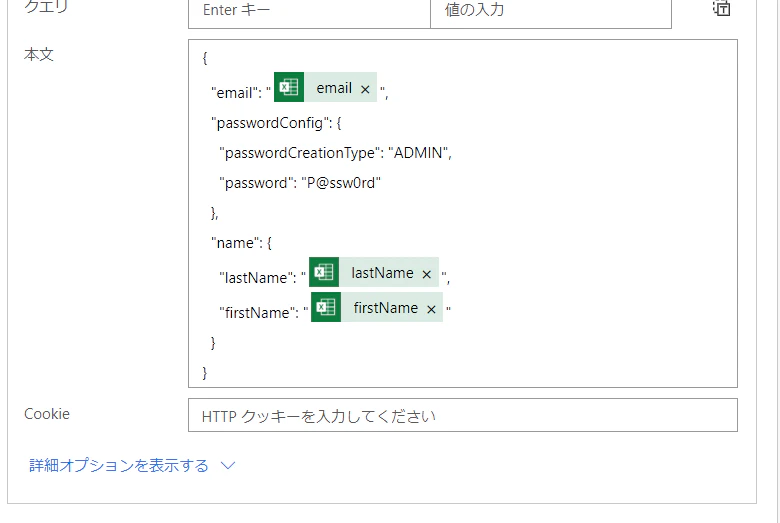This screenshot has height=523, width=780.
Task: Click the Cookie input field
Action: (x=463, y=415)
